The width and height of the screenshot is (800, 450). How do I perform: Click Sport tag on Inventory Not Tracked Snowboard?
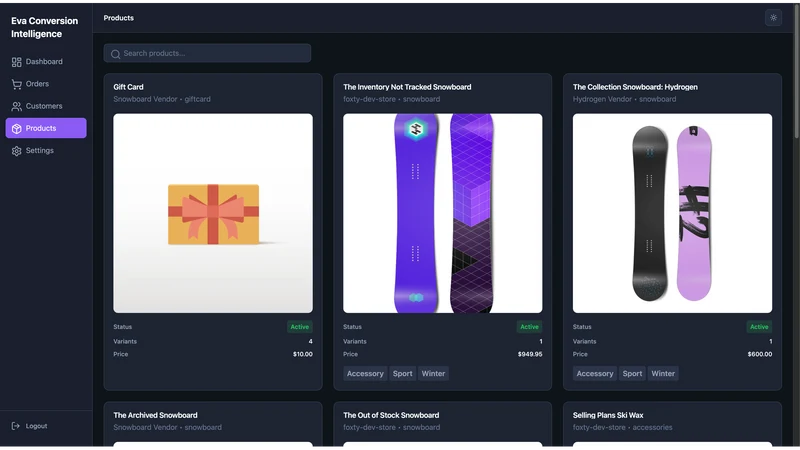pos(402,374)
